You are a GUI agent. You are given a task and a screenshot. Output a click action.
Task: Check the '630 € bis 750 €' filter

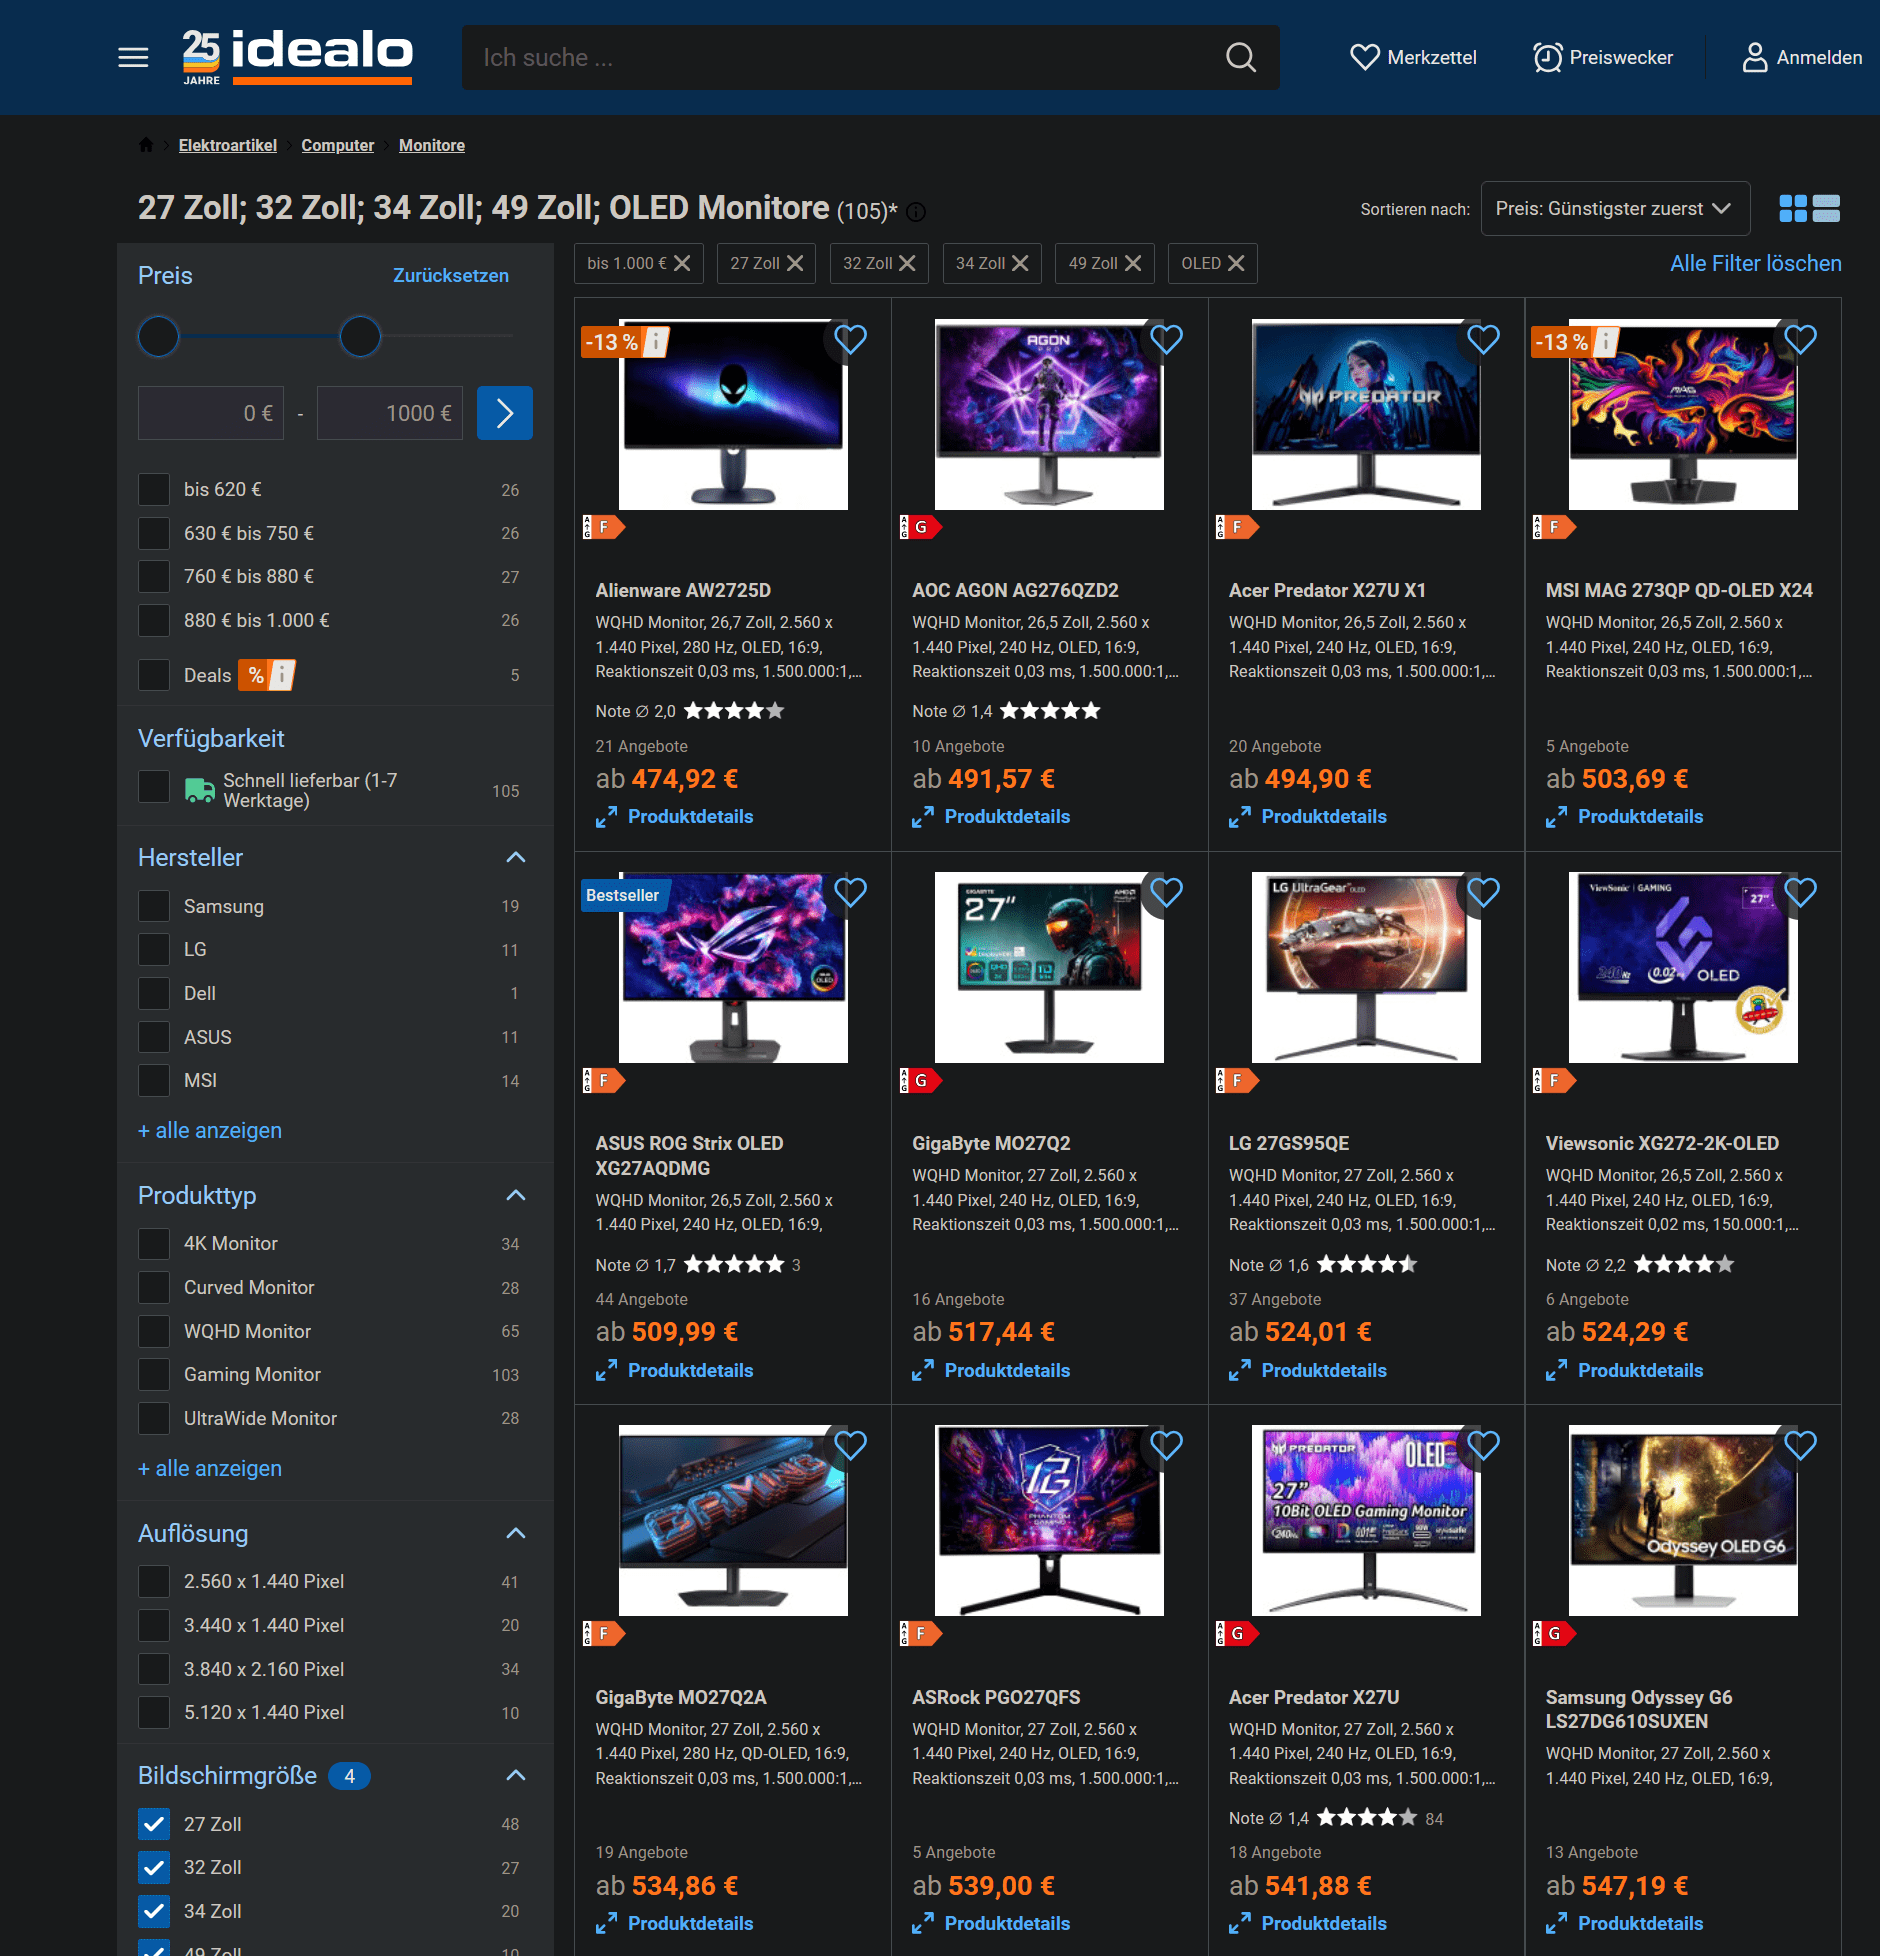point(154,533)
